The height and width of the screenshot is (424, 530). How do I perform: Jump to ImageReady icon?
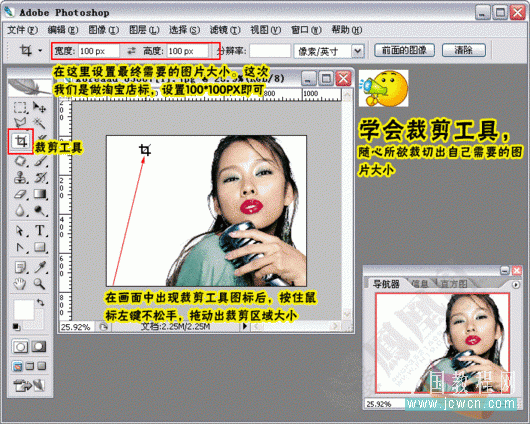[29, 385]
